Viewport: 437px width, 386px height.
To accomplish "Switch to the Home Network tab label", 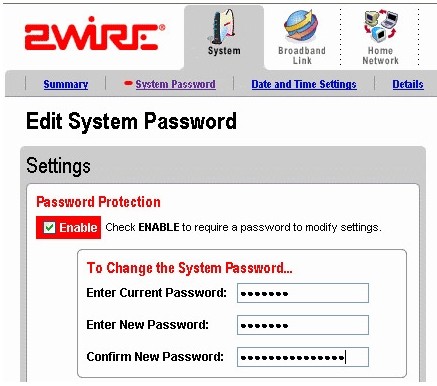I will [x=380, y=56].
